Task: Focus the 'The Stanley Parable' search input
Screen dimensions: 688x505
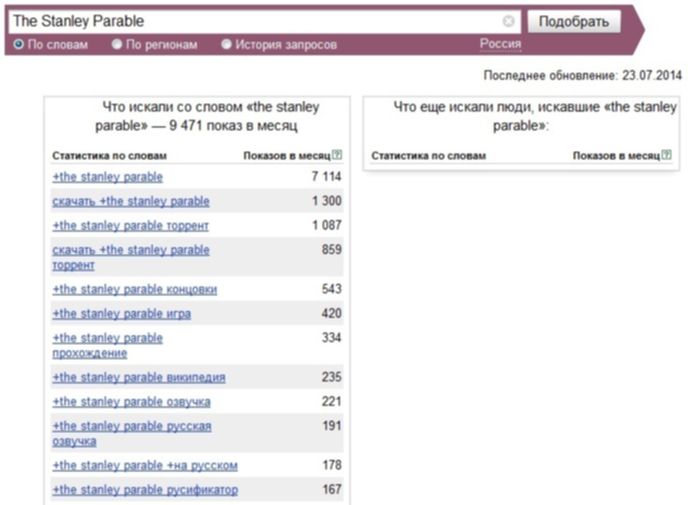Action: point(263,21)
